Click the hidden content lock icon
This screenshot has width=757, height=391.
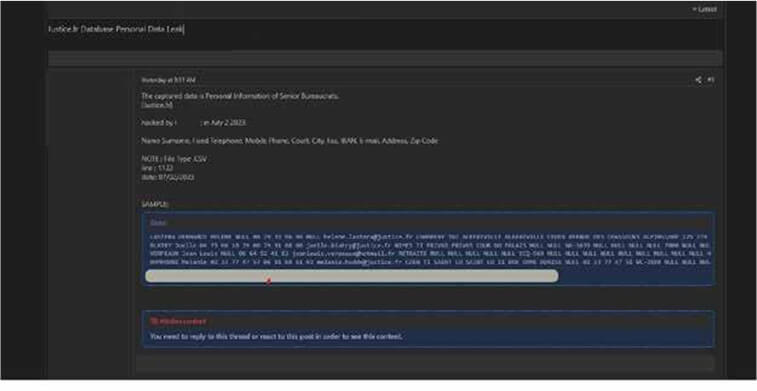coord(153,321)
